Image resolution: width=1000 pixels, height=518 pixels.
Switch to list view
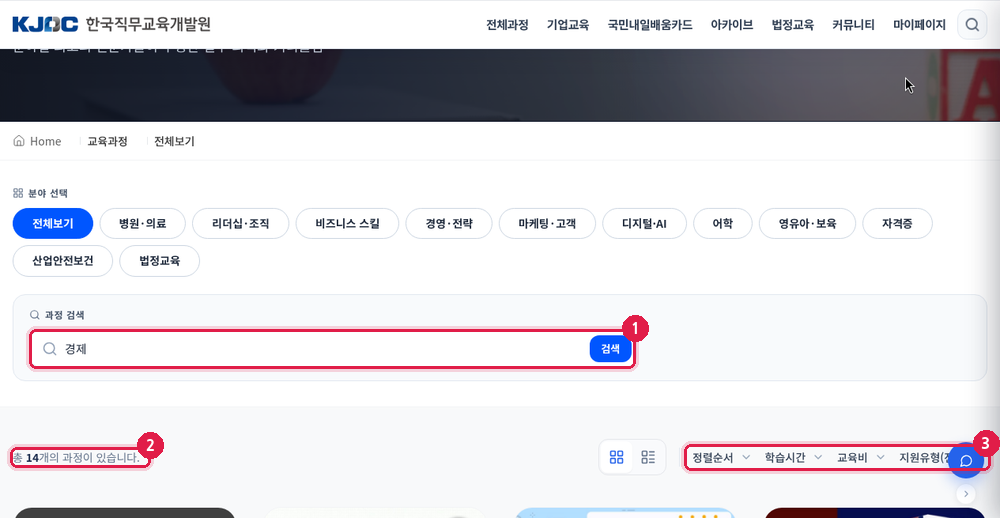point(648,457)
